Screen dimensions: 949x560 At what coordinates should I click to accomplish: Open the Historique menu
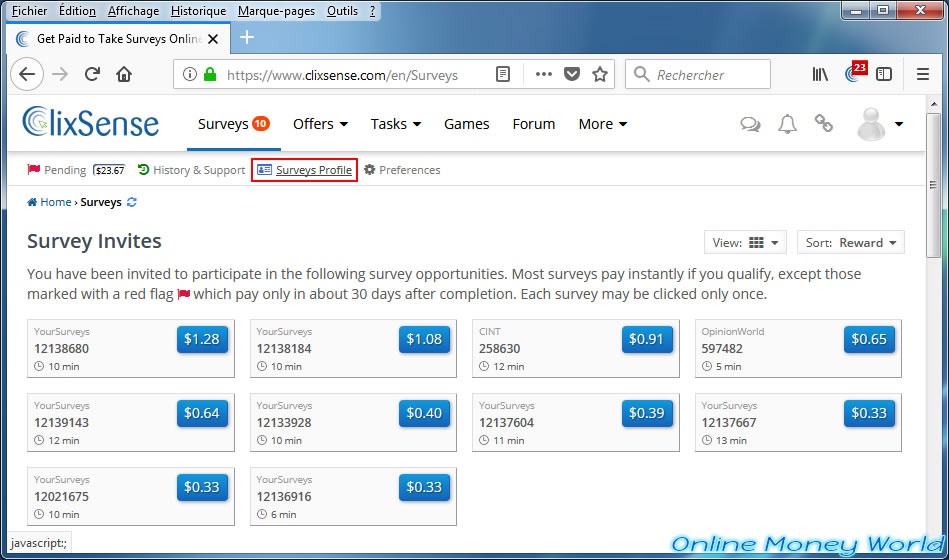pyautogui.click(x=199, y=11)
